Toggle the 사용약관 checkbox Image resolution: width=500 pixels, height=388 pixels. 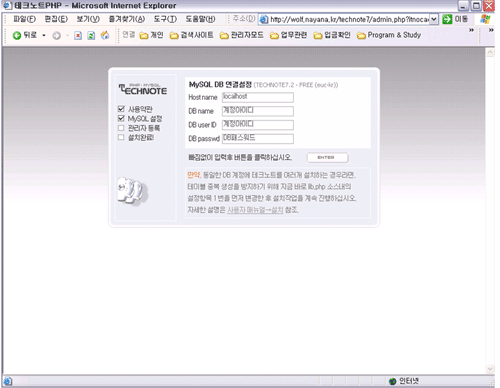(x=121, y=109)
